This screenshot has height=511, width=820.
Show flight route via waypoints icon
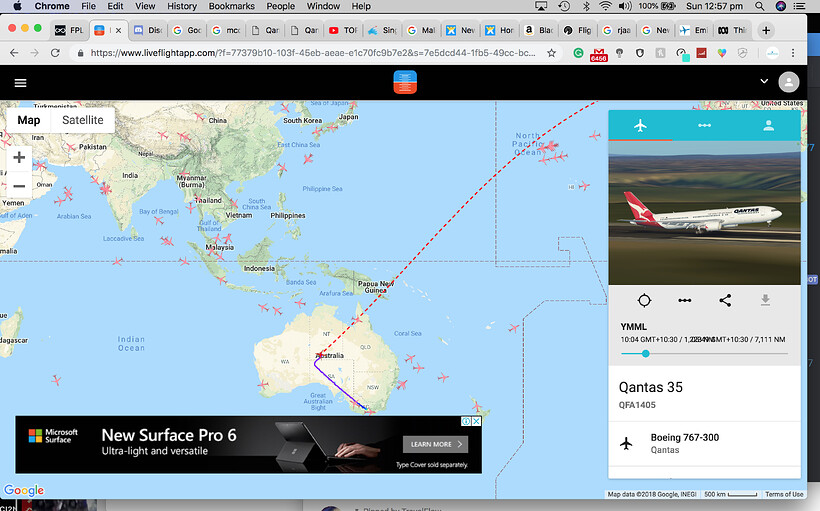[685, 300]
